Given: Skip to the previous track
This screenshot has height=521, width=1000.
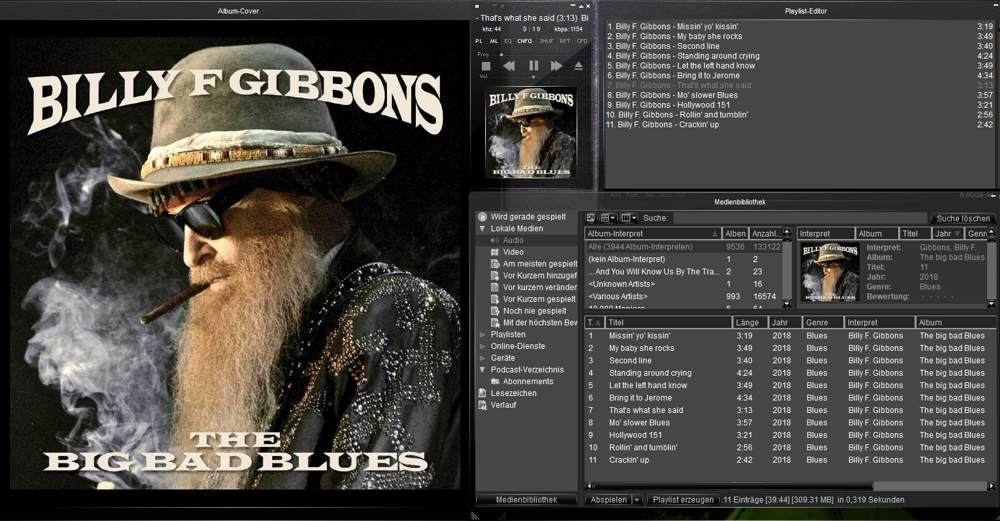Looking at the screenshot, I should (x=509, y=66).
